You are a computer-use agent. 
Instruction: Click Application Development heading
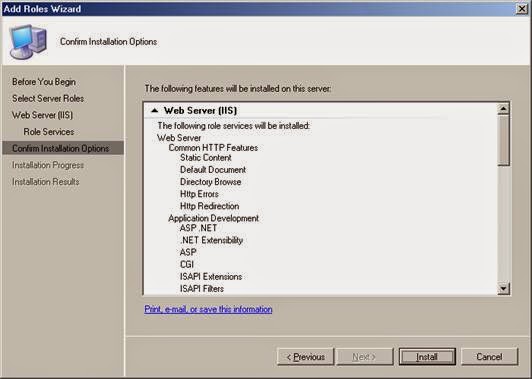point(213,218)
